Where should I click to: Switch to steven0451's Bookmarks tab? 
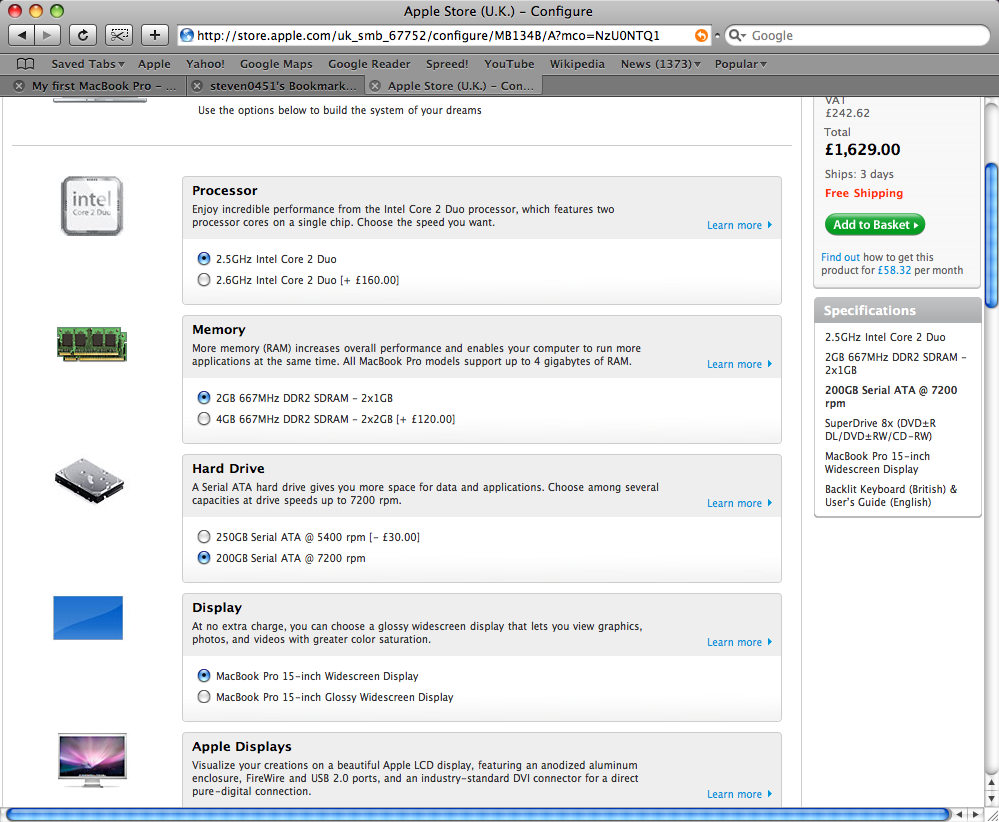[x=283, y=86]
